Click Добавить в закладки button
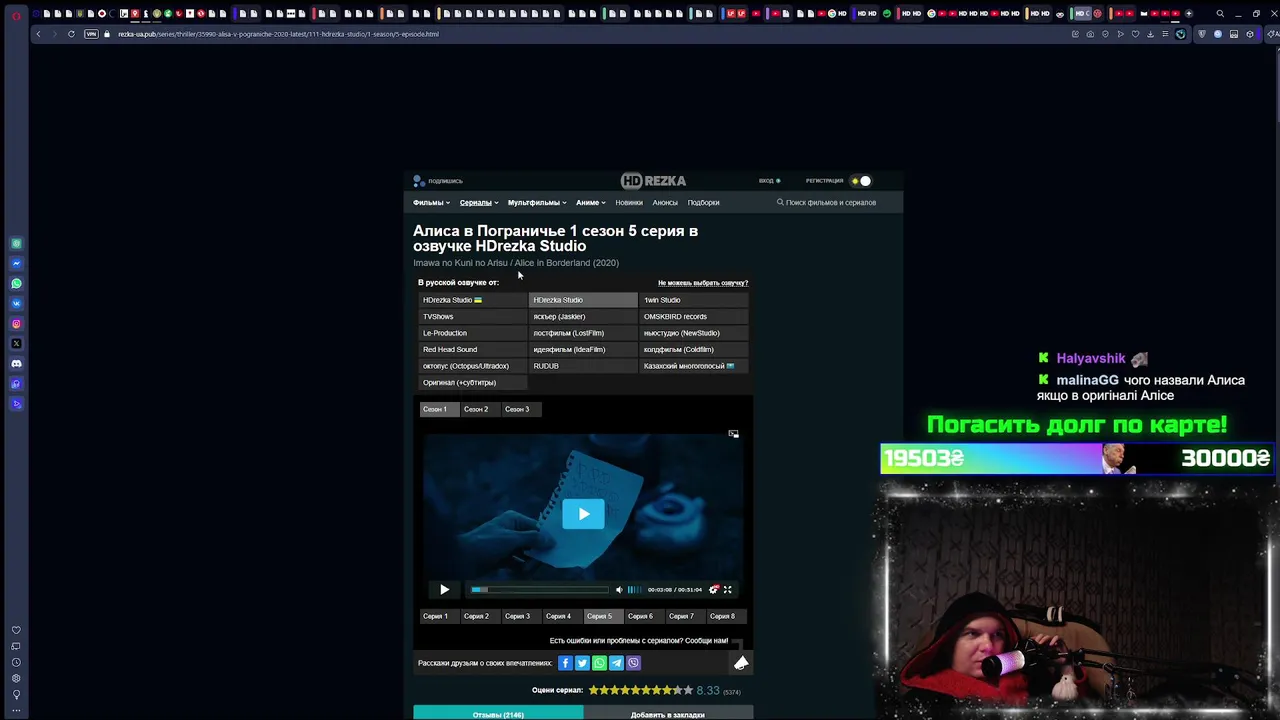Viewport: 1280px width, 720px height. point(668,714)
